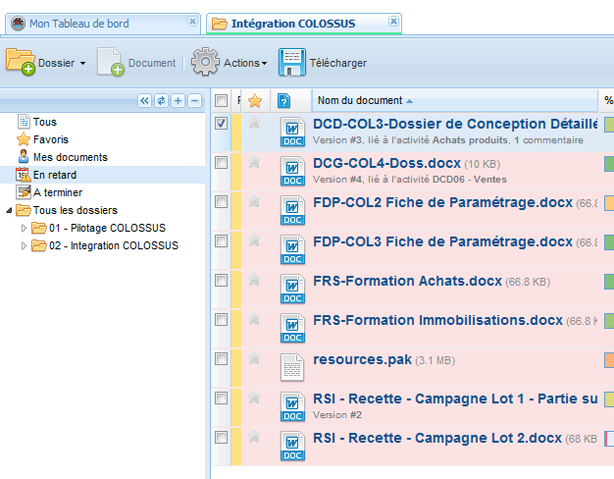Refresh the folder tree
The width and height of the screenshot is (614, 479).
161,101
